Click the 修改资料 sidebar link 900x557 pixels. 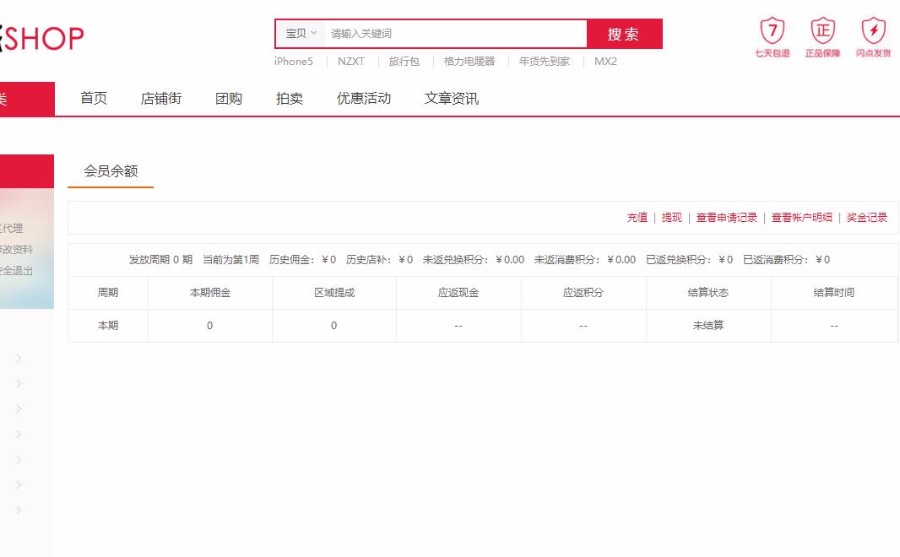point(16,250)
